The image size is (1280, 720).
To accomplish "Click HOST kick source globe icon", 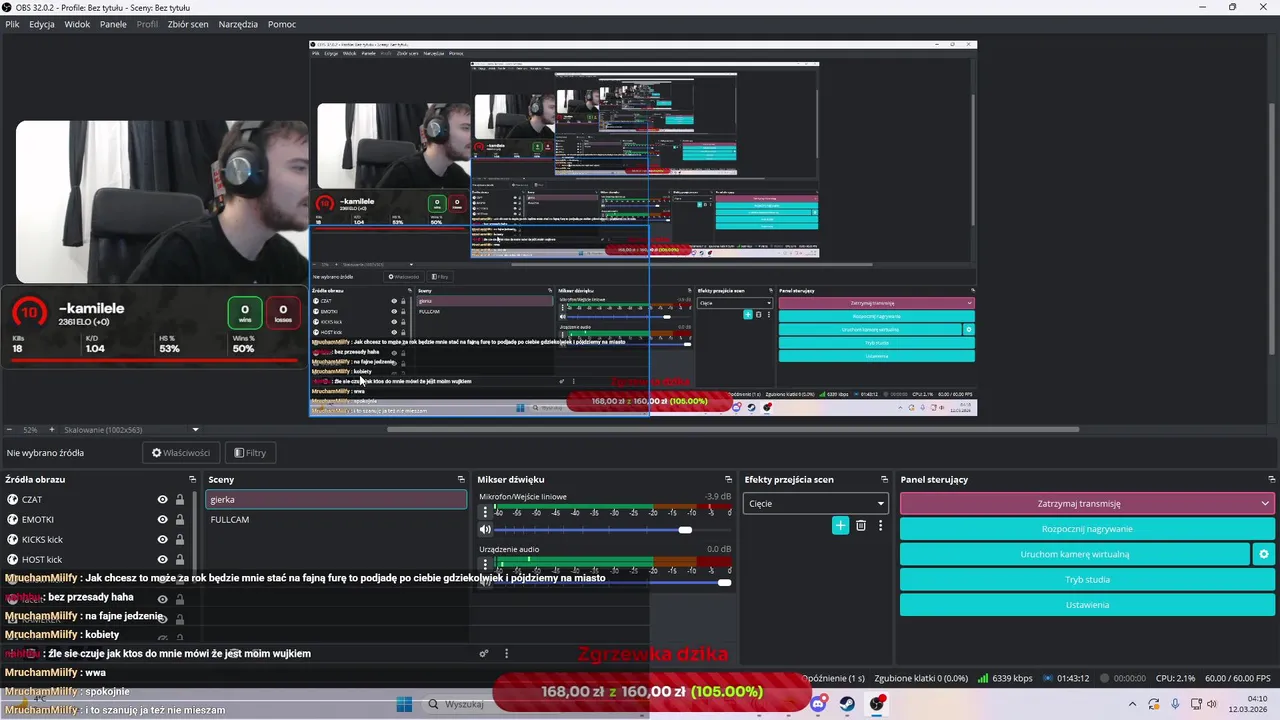I will point(13,559).
